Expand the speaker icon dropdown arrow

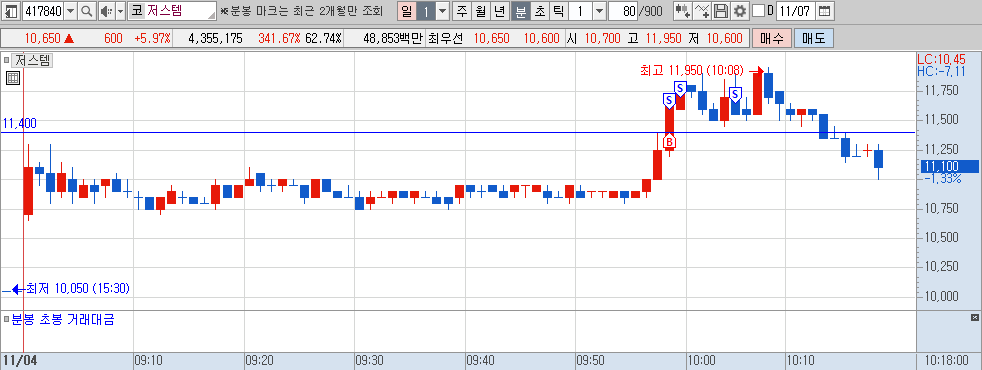(120, 11)
